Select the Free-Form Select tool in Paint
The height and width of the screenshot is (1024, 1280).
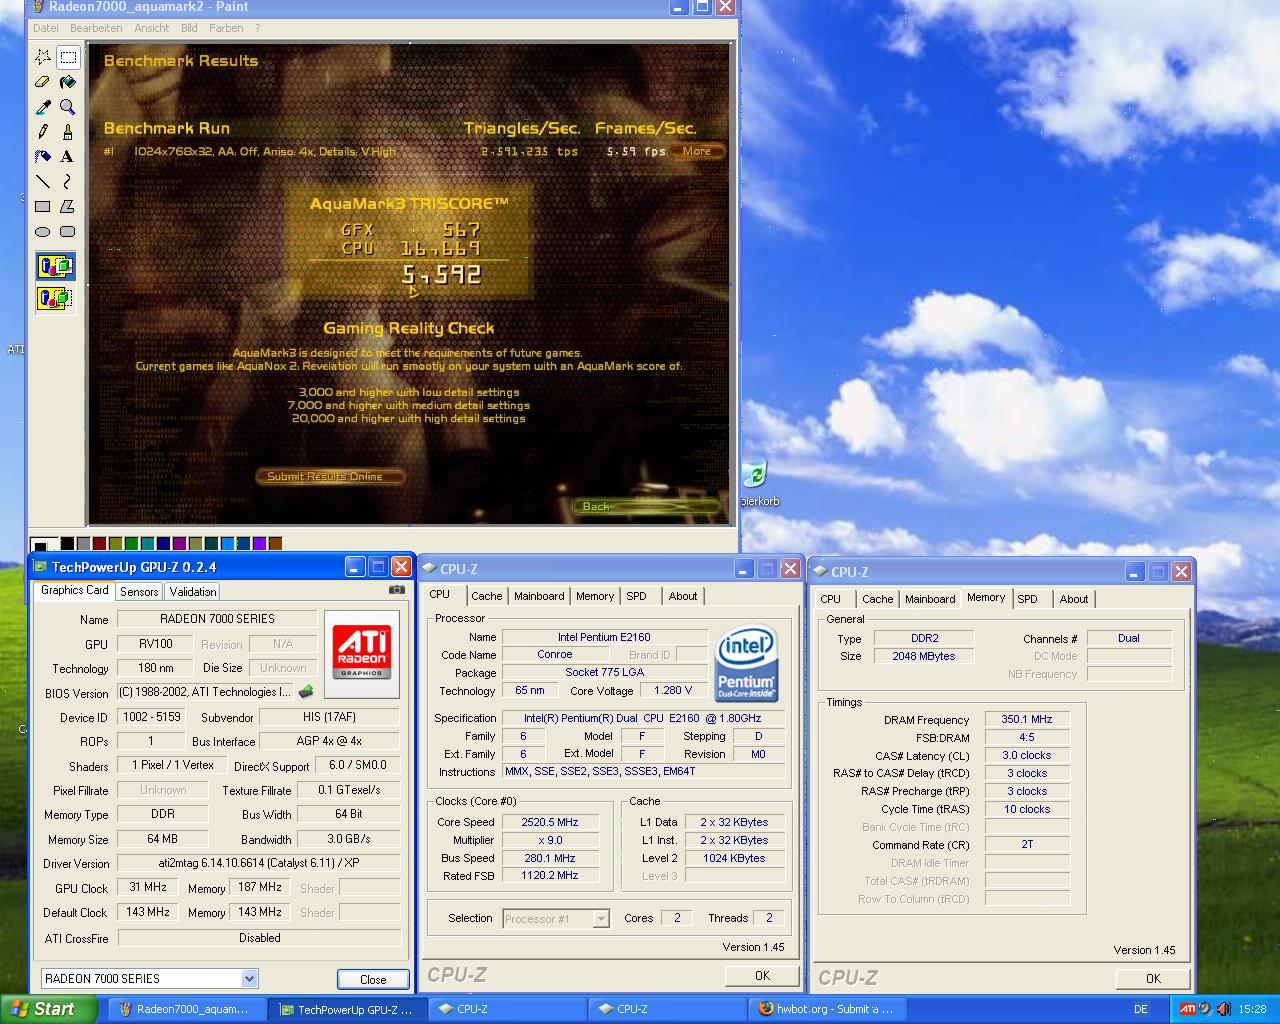(43, 56)
